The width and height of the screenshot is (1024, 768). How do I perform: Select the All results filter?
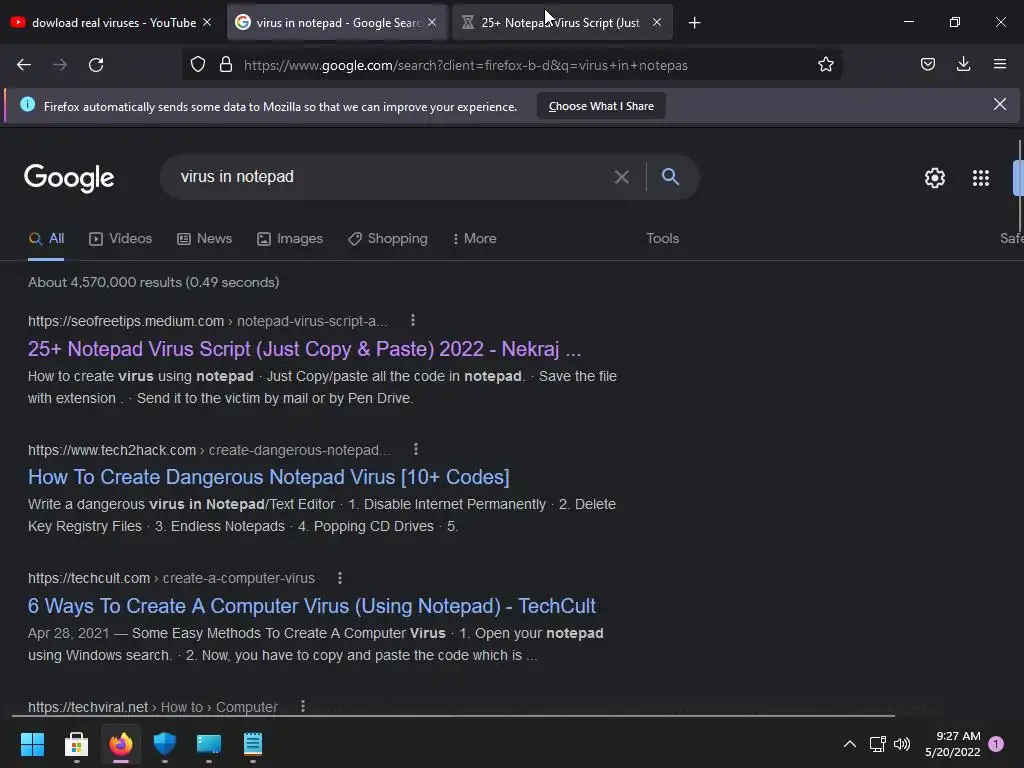[46, 238]
